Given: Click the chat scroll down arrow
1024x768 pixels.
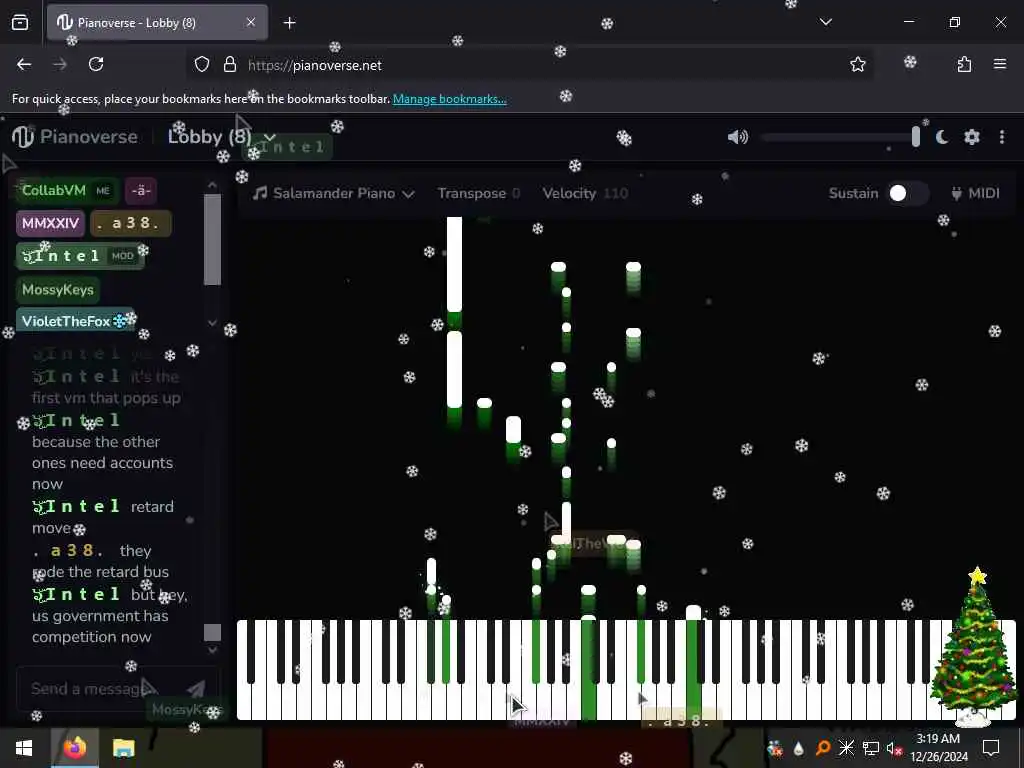Looking at the screenshot, I should 212,650.
